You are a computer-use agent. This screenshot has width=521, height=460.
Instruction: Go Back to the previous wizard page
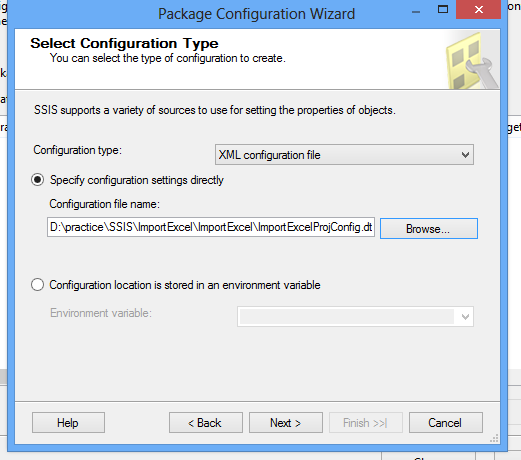point(206,423)
